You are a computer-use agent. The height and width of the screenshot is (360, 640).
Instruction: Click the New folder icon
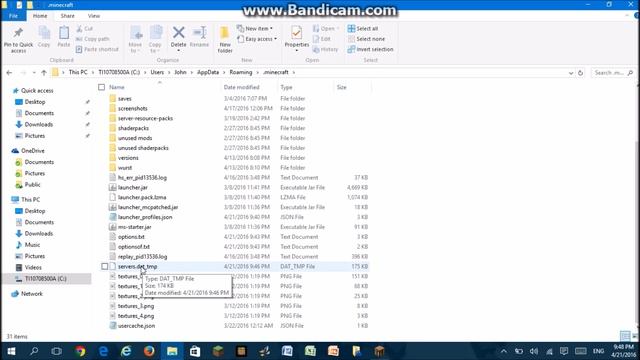[224, 33]
